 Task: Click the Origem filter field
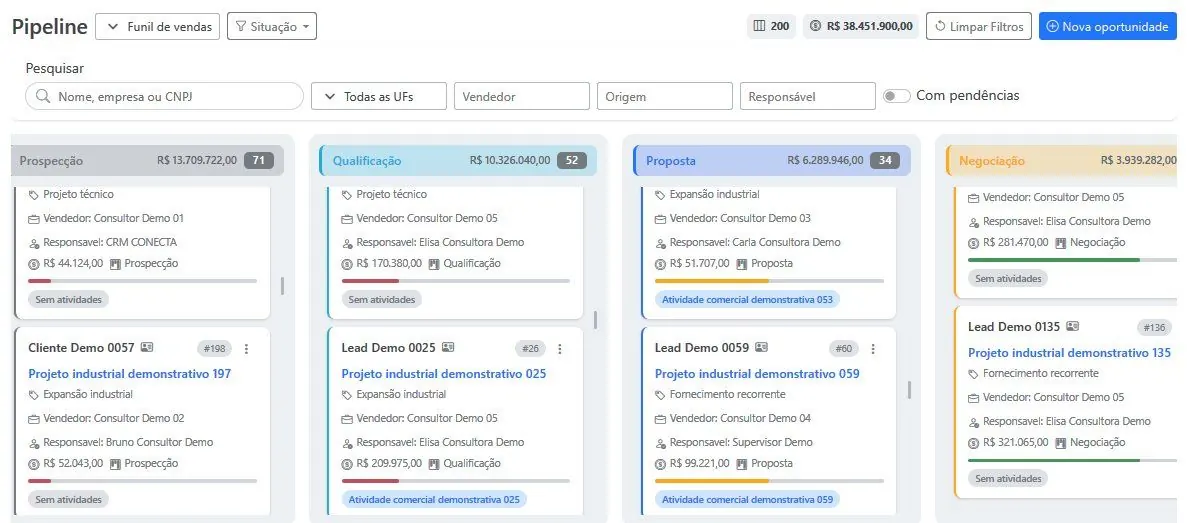point(665,96)
